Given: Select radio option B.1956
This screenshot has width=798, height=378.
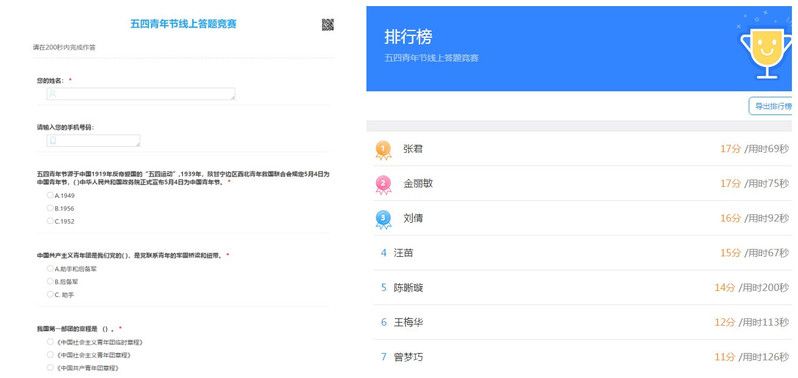Looking at the screenshot, I should coord(50,208).
